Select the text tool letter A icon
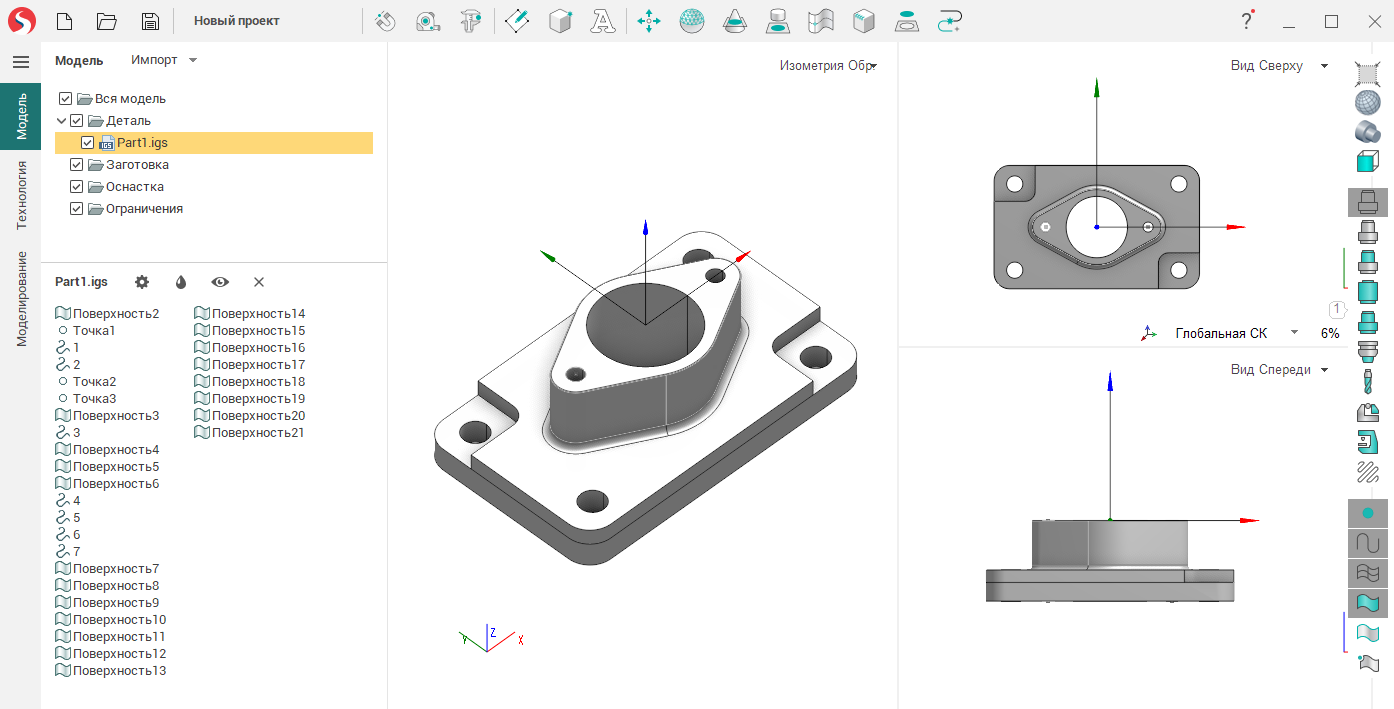 [603, 21]
